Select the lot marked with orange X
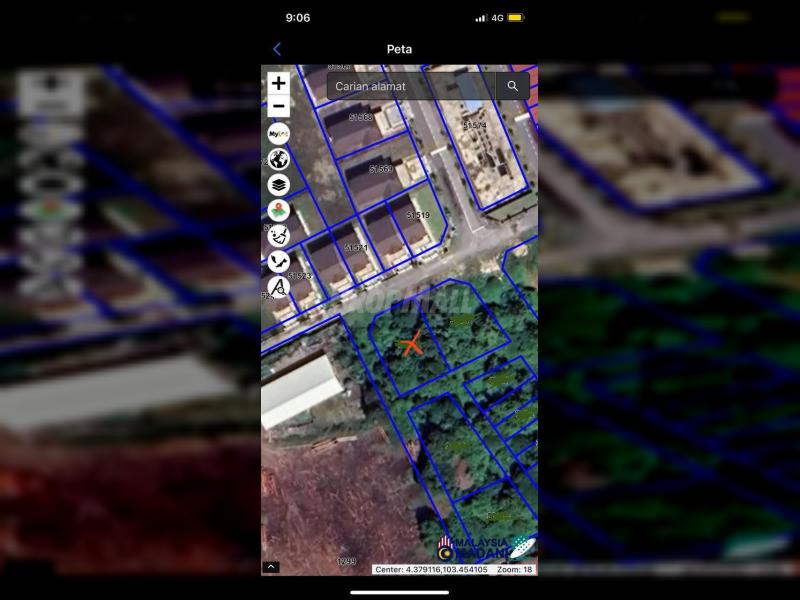This screenshot has width=800, height=600. [x=411, y=345]
